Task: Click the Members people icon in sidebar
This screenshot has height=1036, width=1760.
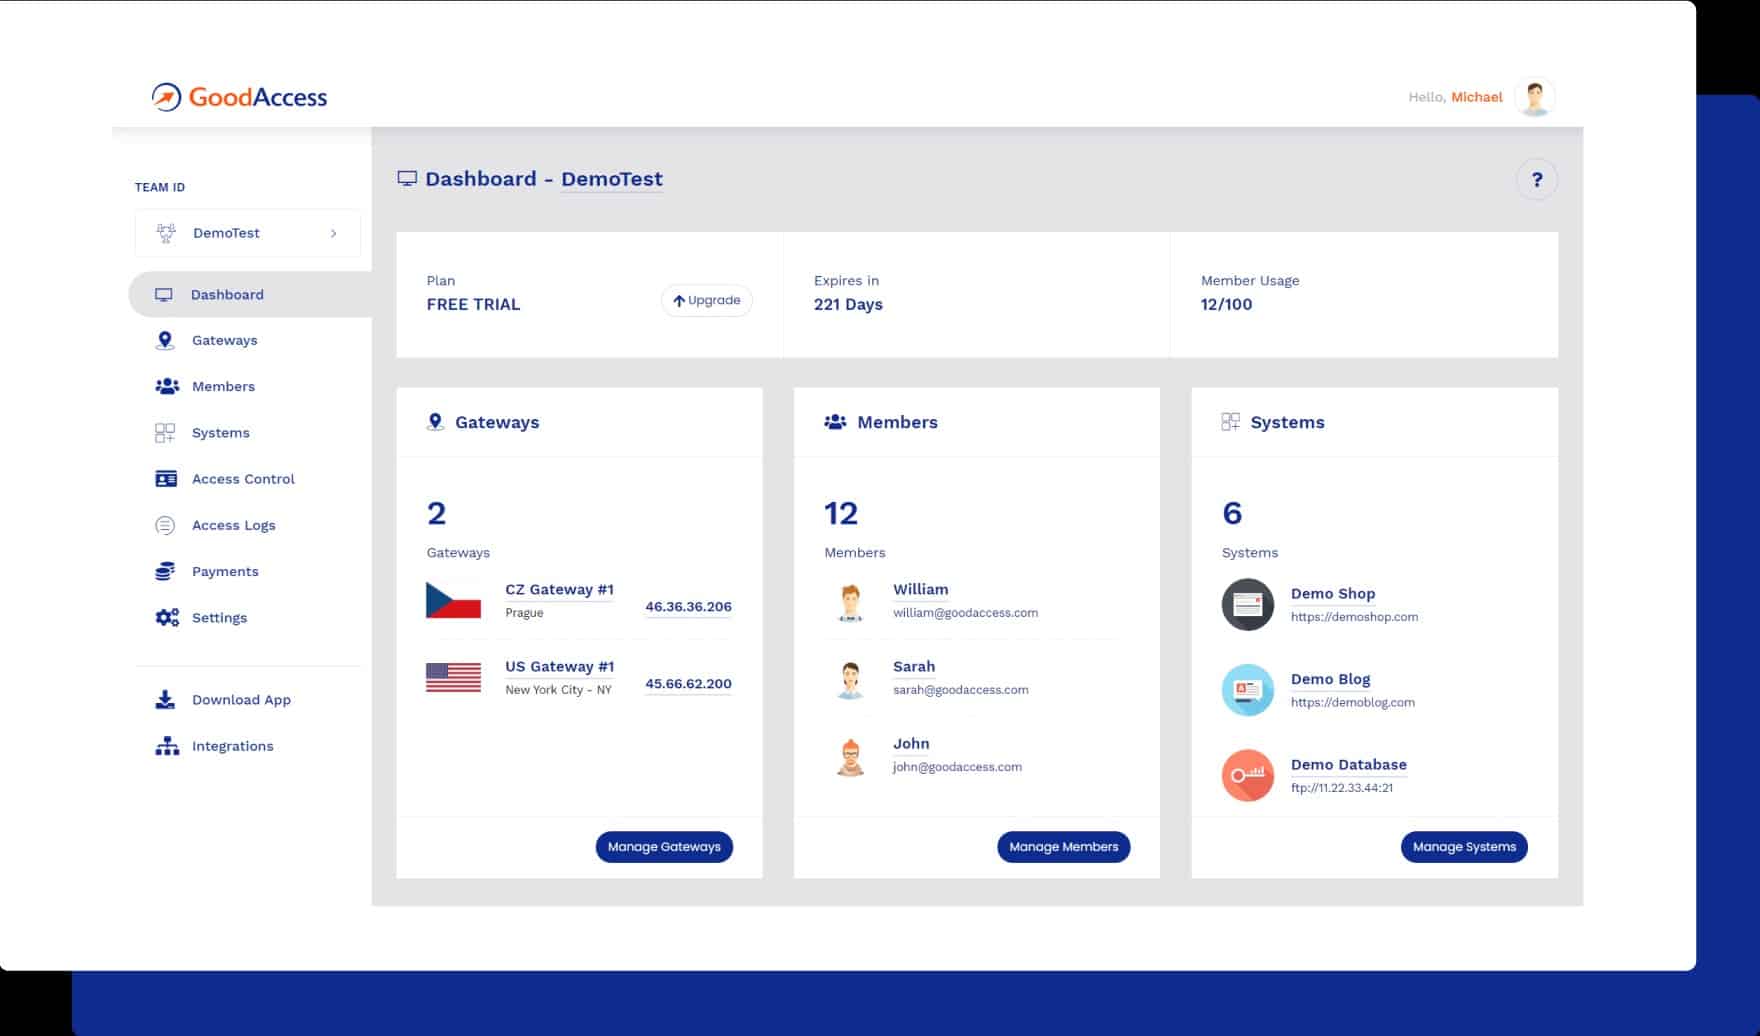Action: coord(167,386)
